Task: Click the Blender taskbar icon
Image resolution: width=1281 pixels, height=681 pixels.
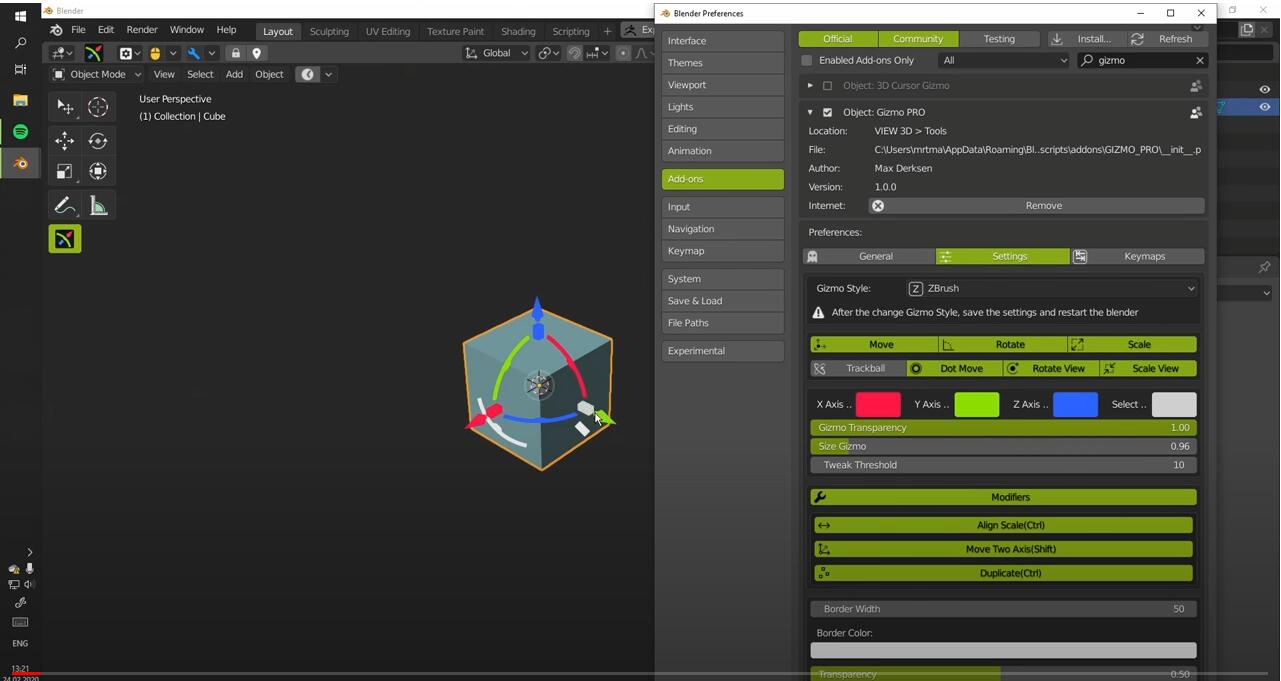Action: 20,163
